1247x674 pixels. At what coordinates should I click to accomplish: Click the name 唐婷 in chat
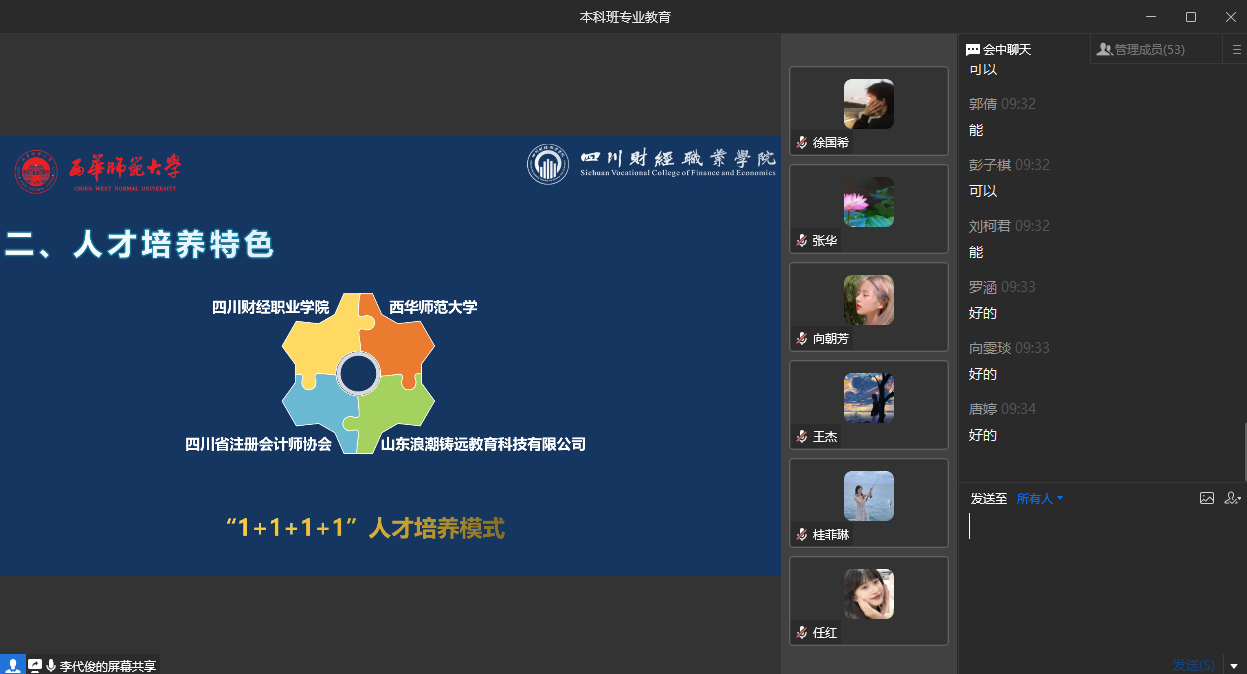tap(983, 409)
